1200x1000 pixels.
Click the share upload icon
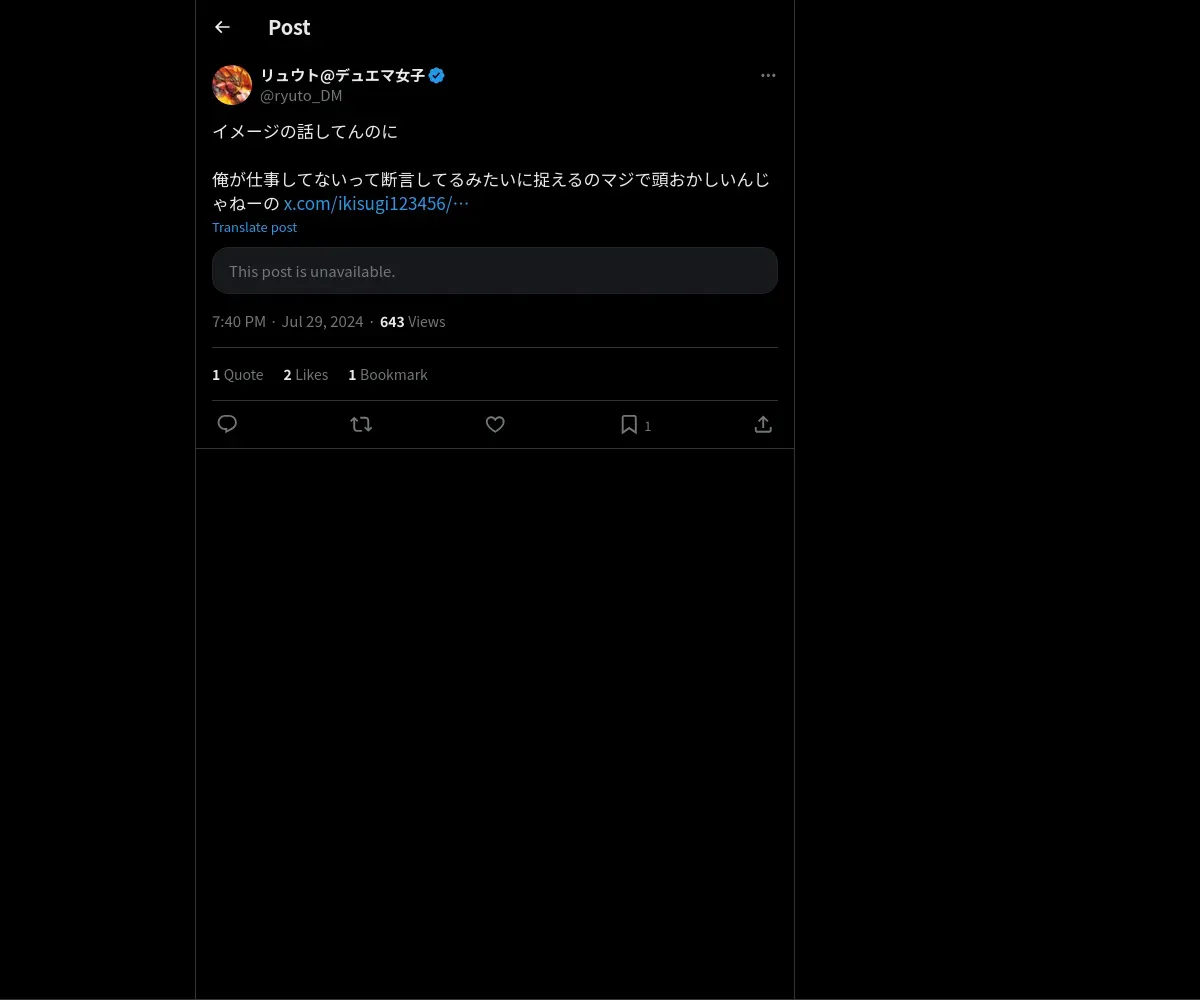tap(763, 424)
